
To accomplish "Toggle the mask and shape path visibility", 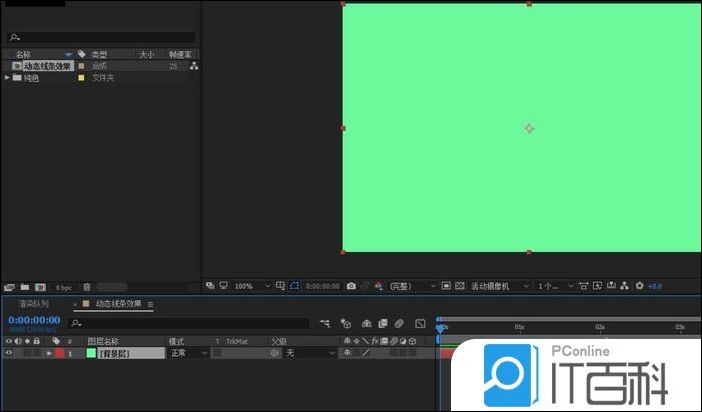I will (x=295, y=286).
